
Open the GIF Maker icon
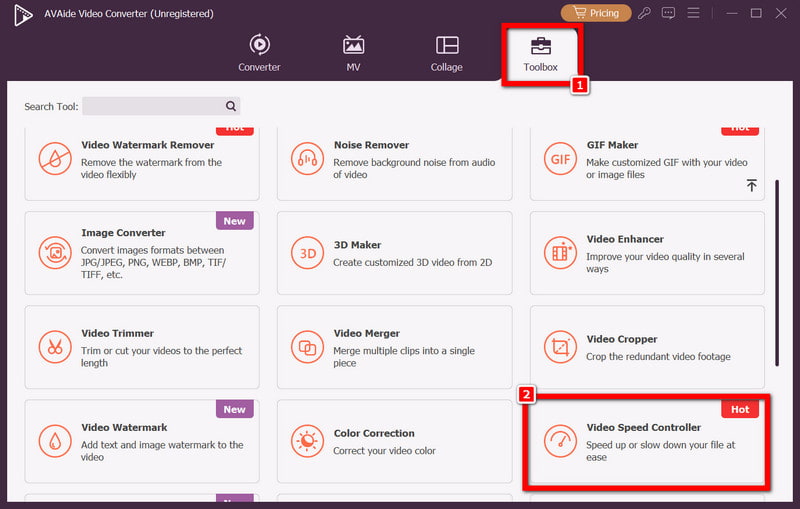(559, 160)
